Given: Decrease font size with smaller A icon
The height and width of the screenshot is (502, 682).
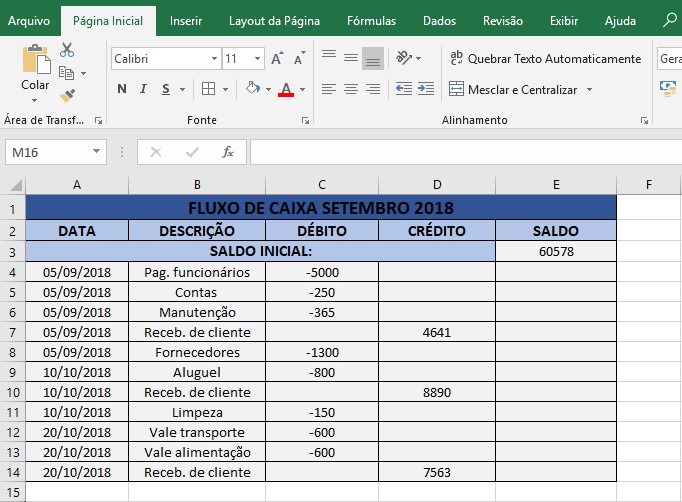Looking at the screenshot, I should tap(300, 58).
